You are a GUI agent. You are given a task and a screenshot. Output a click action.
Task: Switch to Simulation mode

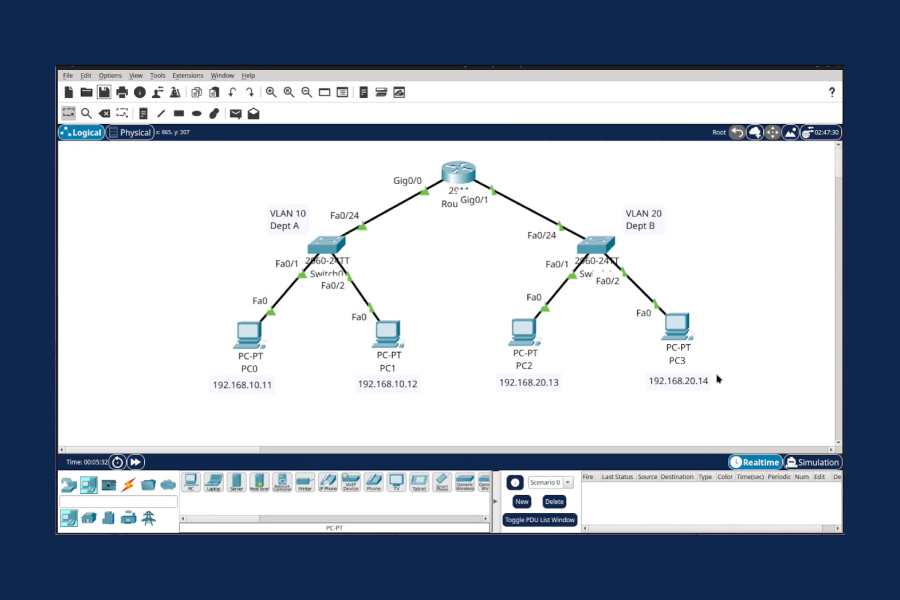click(812, 462)
